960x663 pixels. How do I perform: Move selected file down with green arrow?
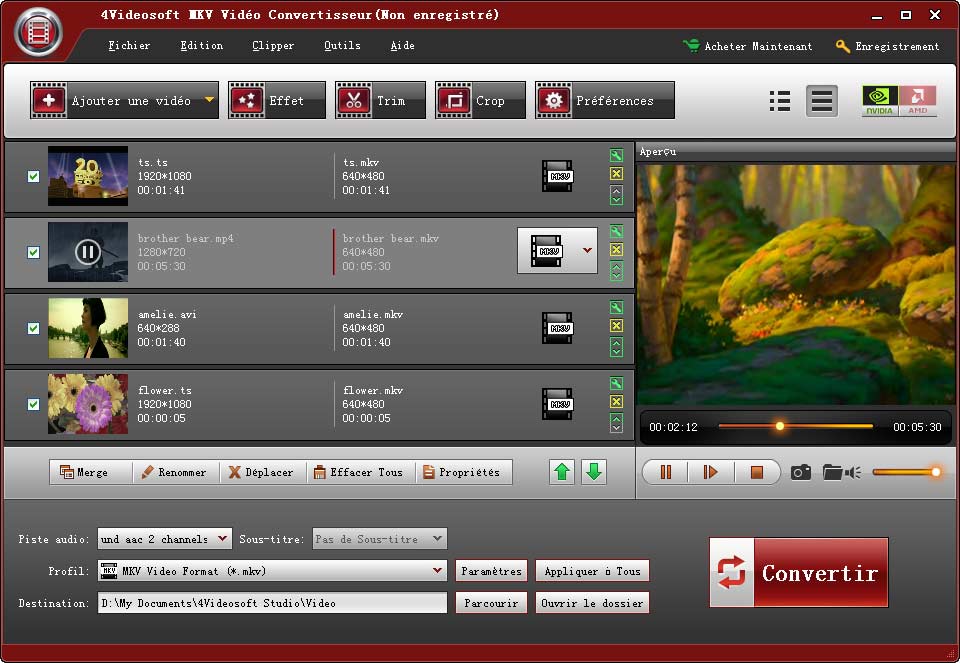pyautogui.click(x=594, y=472)
